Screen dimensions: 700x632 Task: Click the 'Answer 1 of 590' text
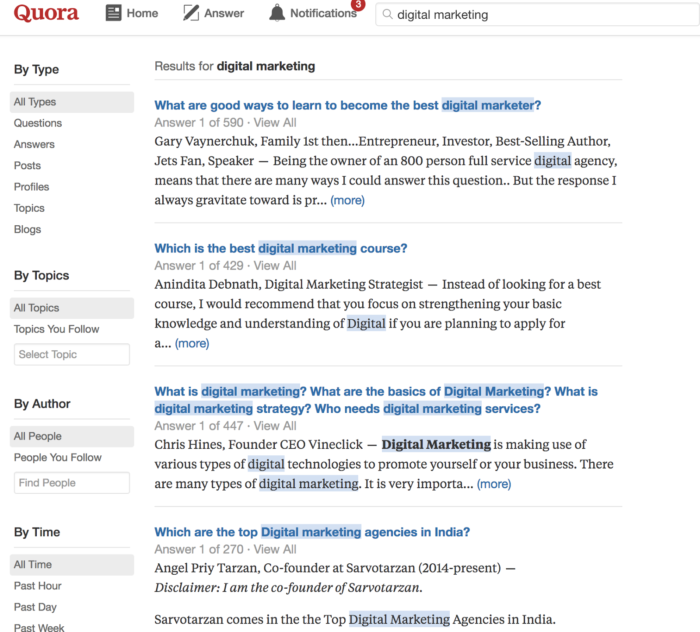coord(199,123)
